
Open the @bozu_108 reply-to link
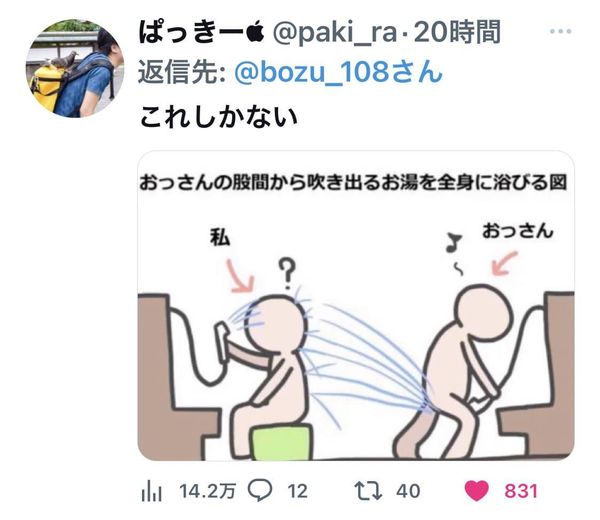(x=338, y=72)
